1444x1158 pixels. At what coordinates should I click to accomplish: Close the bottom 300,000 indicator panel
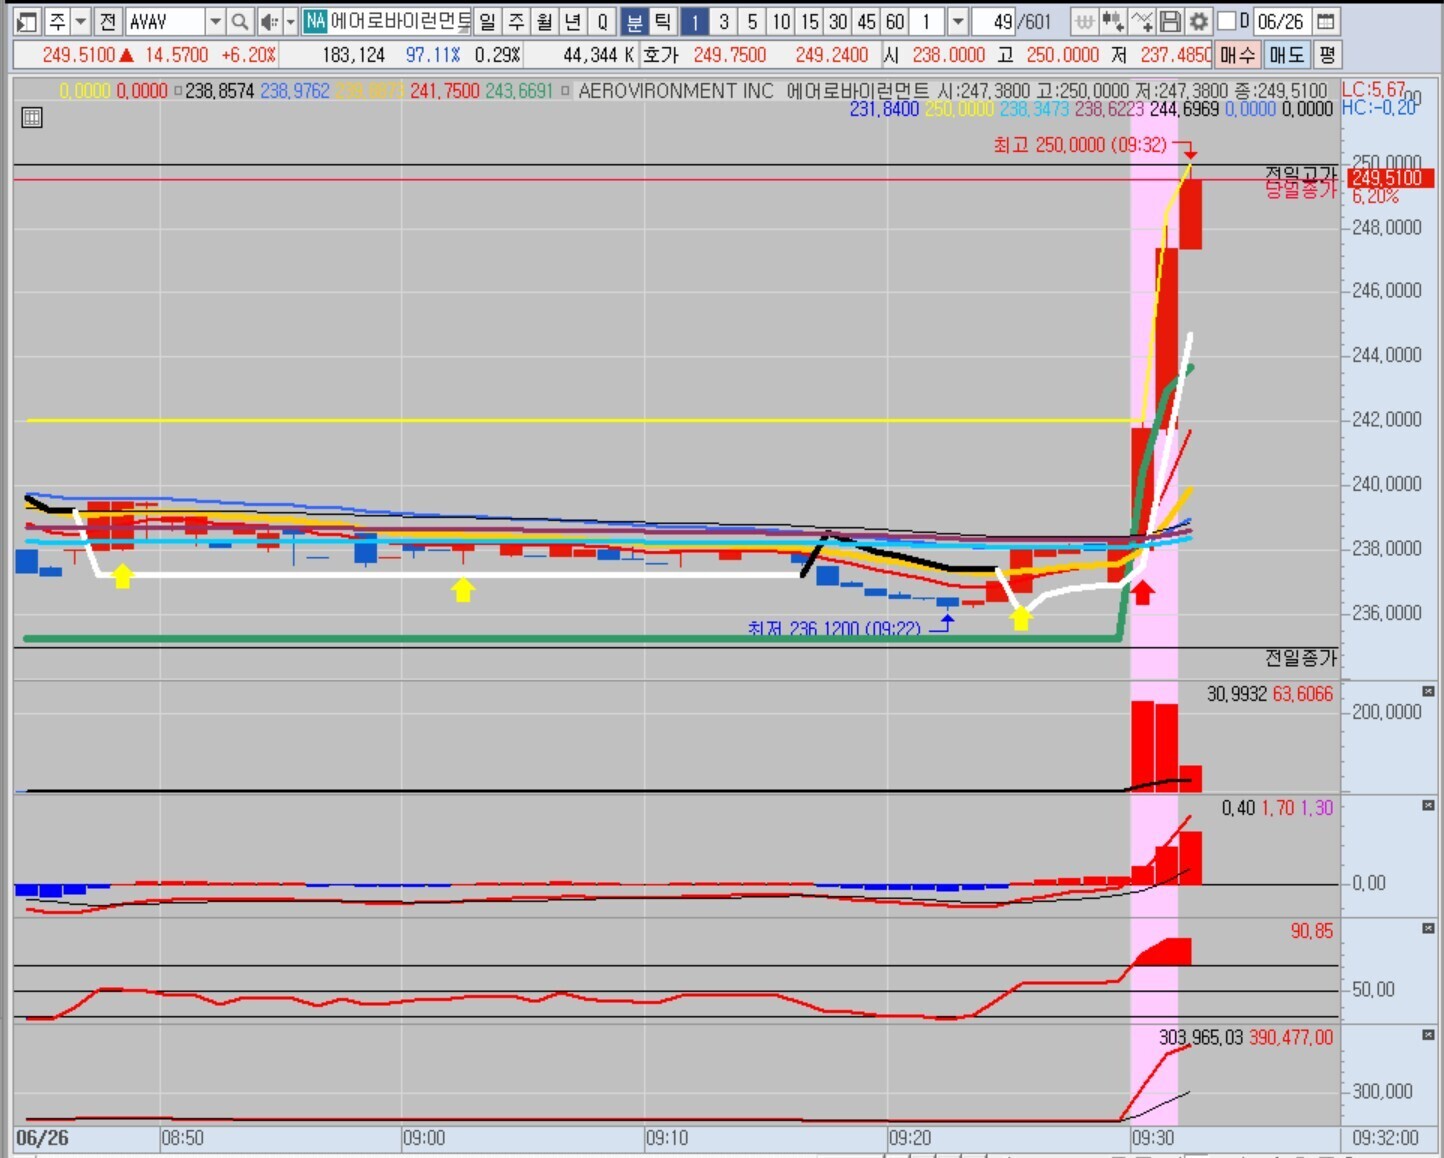pyautogui.click(x=1428, y=1035)
